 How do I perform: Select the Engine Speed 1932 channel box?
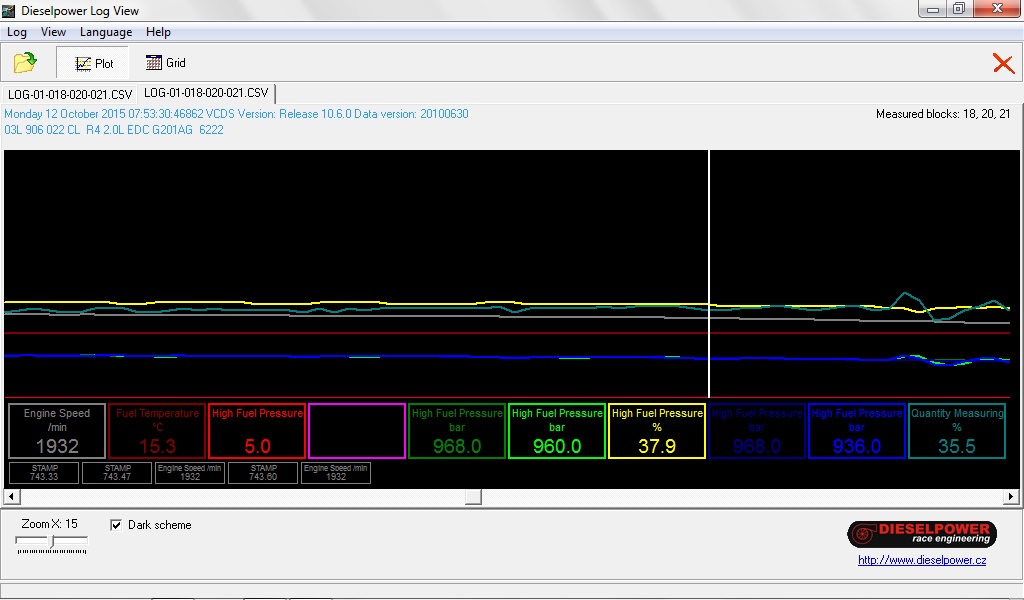coord(57,431)
